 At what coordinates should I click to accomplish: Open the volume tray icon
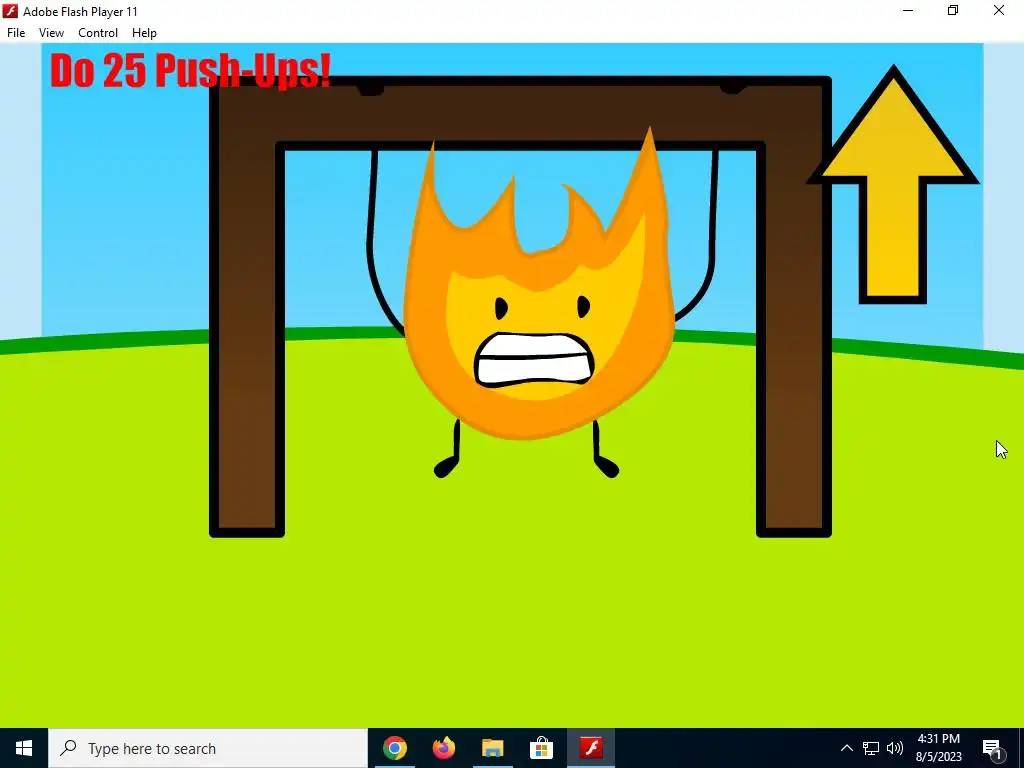(x=895, y=748)
